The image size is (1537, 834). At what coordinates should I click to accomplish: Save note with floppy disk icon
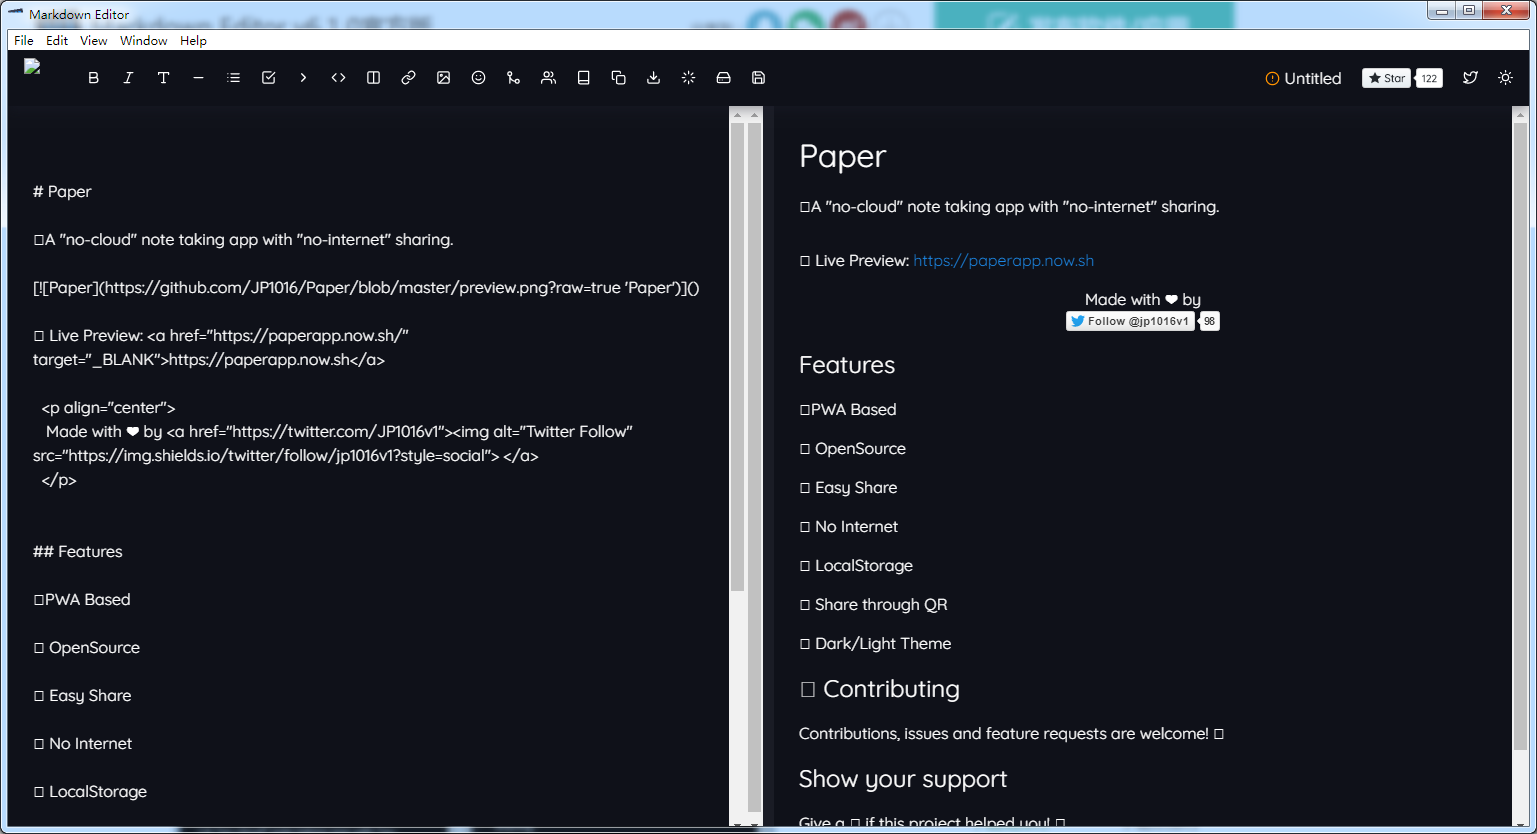[758, 78]
